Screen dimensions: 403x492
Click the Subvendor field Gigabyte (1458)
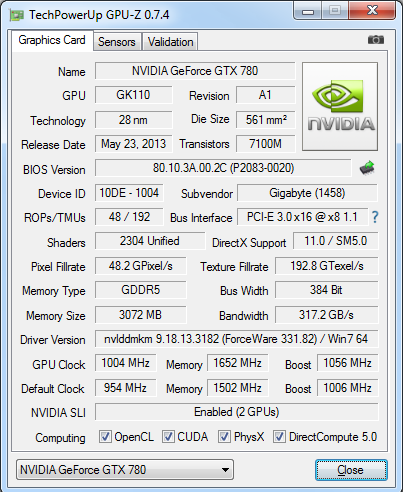click(x=307, y=193)
